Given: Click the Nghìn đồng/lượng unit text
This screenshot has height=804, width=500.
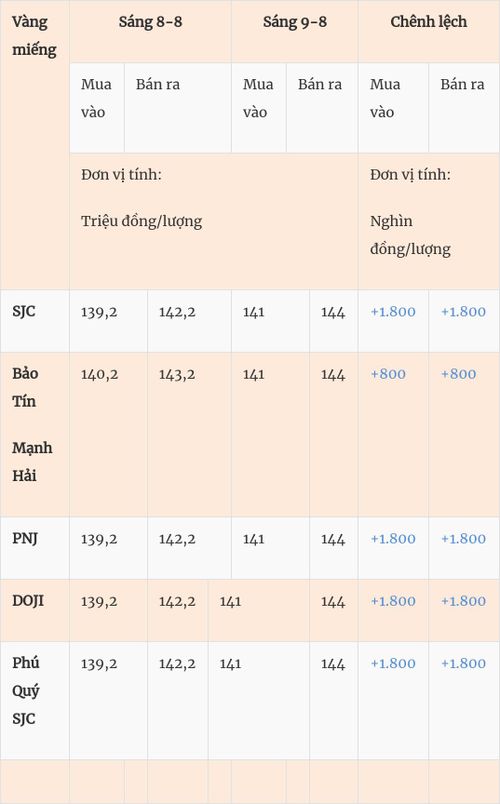Looking at the screenshot, I should [x=410, y=235].
